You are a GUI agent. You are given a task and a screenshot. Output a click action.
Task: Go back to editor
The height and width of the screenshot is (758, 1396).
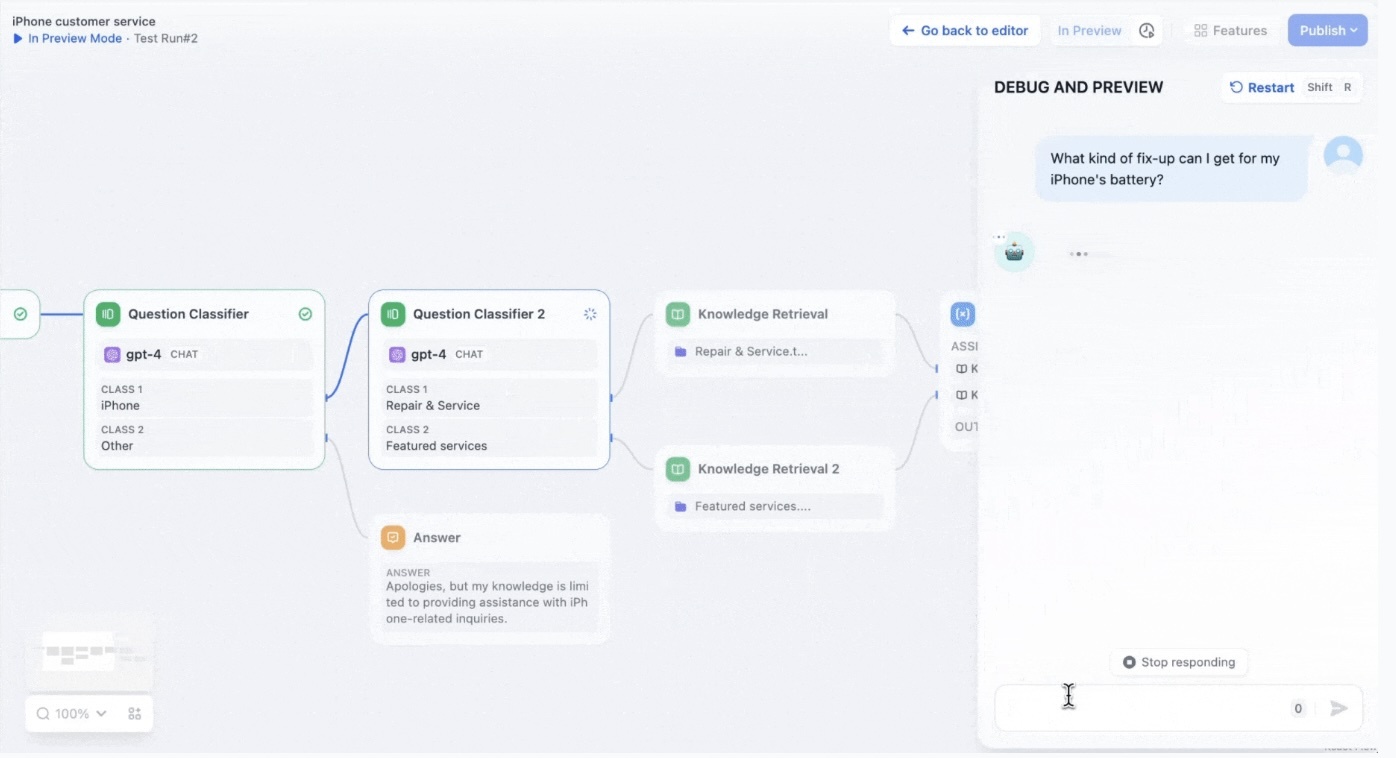965,31
